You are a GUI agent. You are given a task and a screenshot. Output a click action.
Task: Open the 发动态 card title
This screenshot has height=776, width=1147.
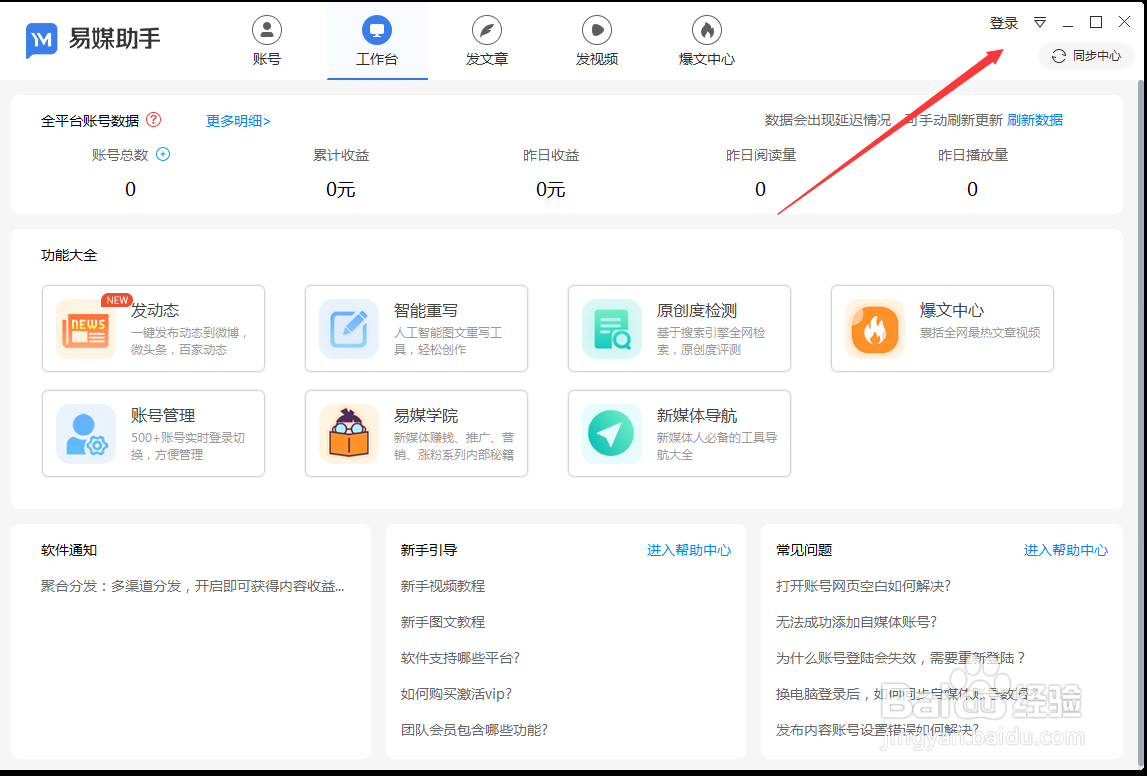155,311
